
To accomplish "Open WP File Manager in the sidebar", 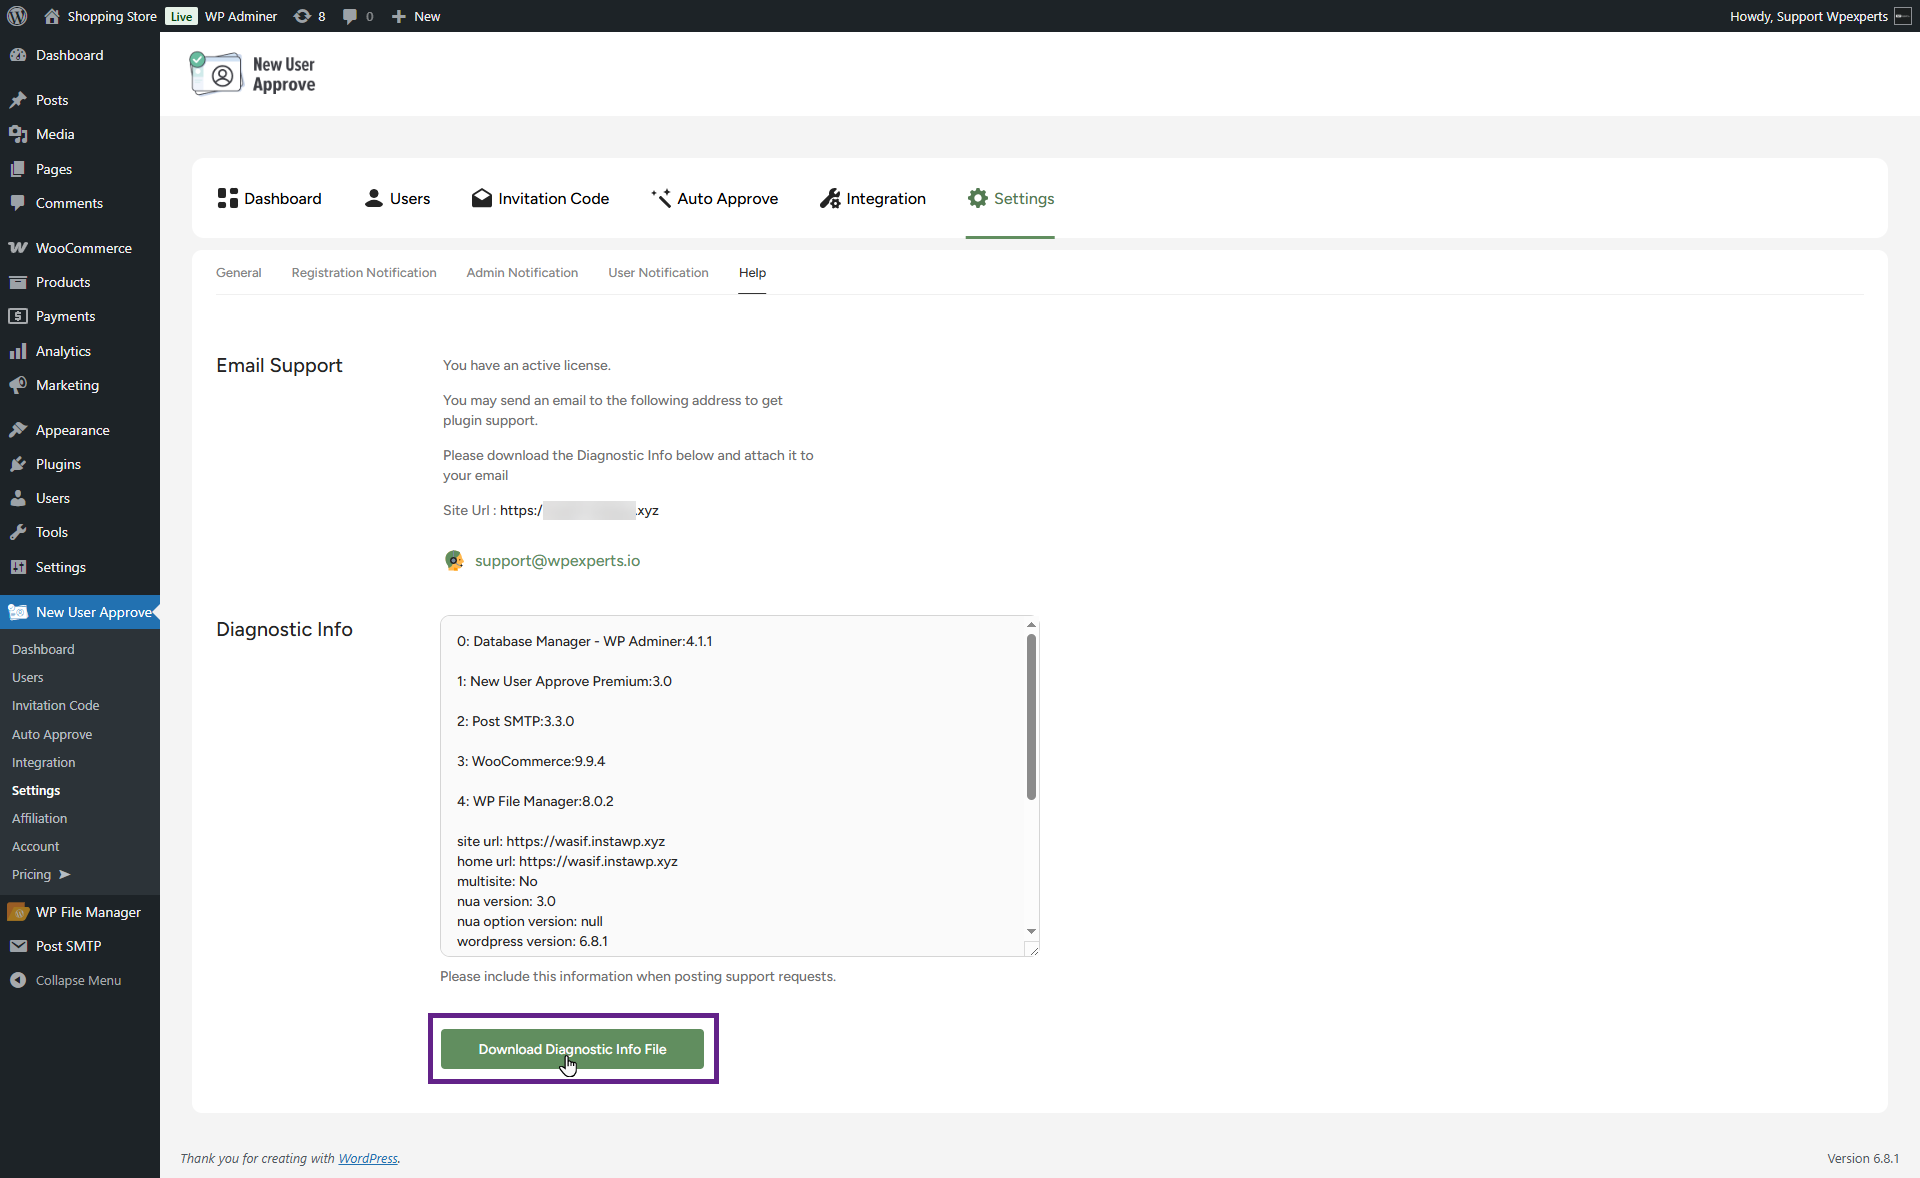I will click(88, 912).
